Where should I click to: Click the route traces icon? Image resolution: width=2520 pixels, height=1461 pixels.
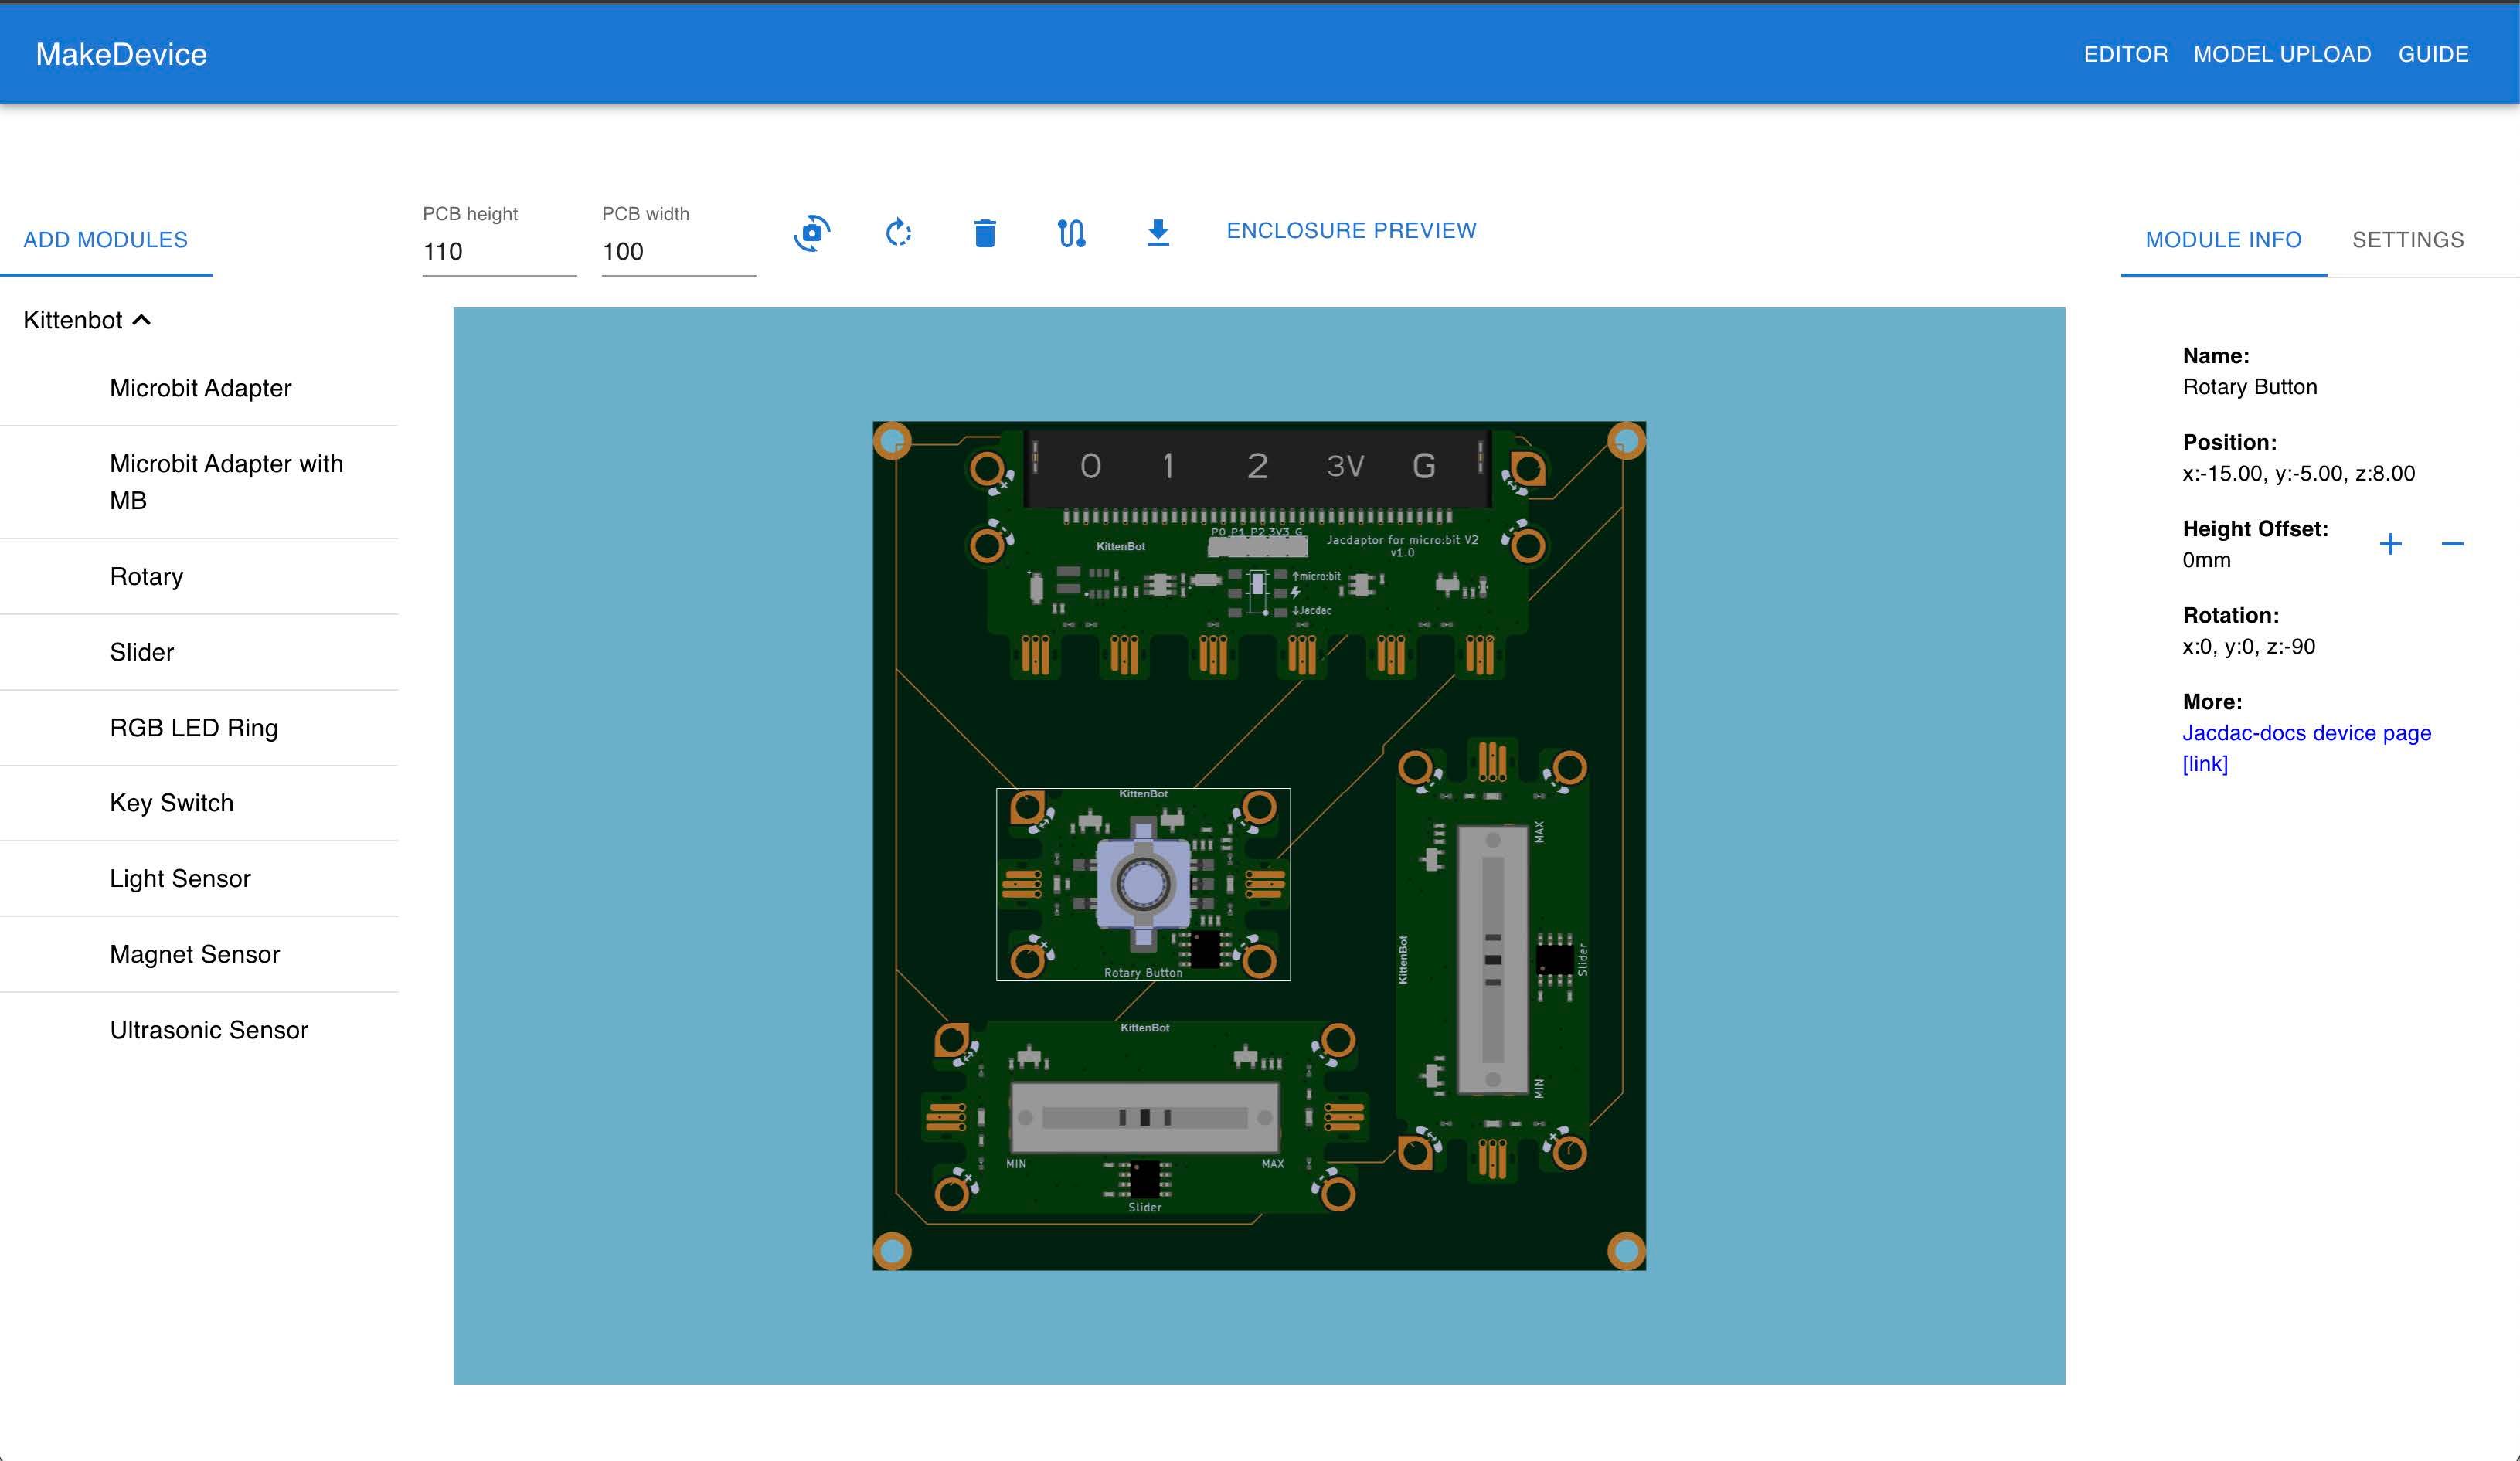tap(1071, 233)
